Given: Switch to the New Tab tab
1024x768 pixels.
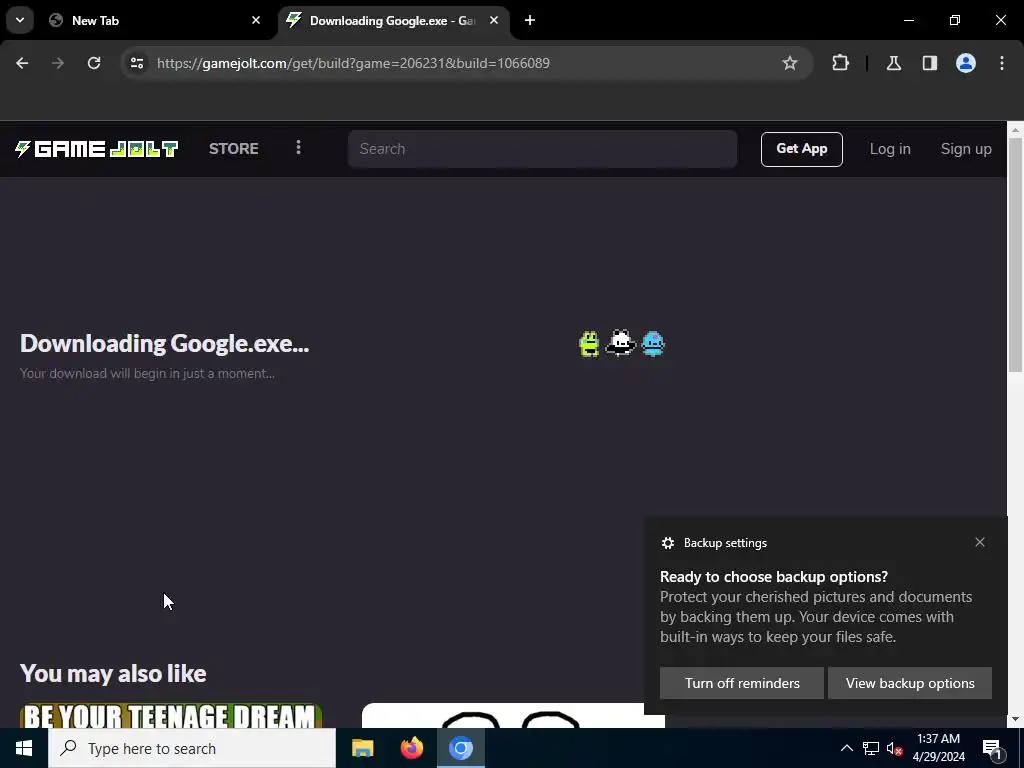Looking at the screenshot, I should tap(153, 21).
